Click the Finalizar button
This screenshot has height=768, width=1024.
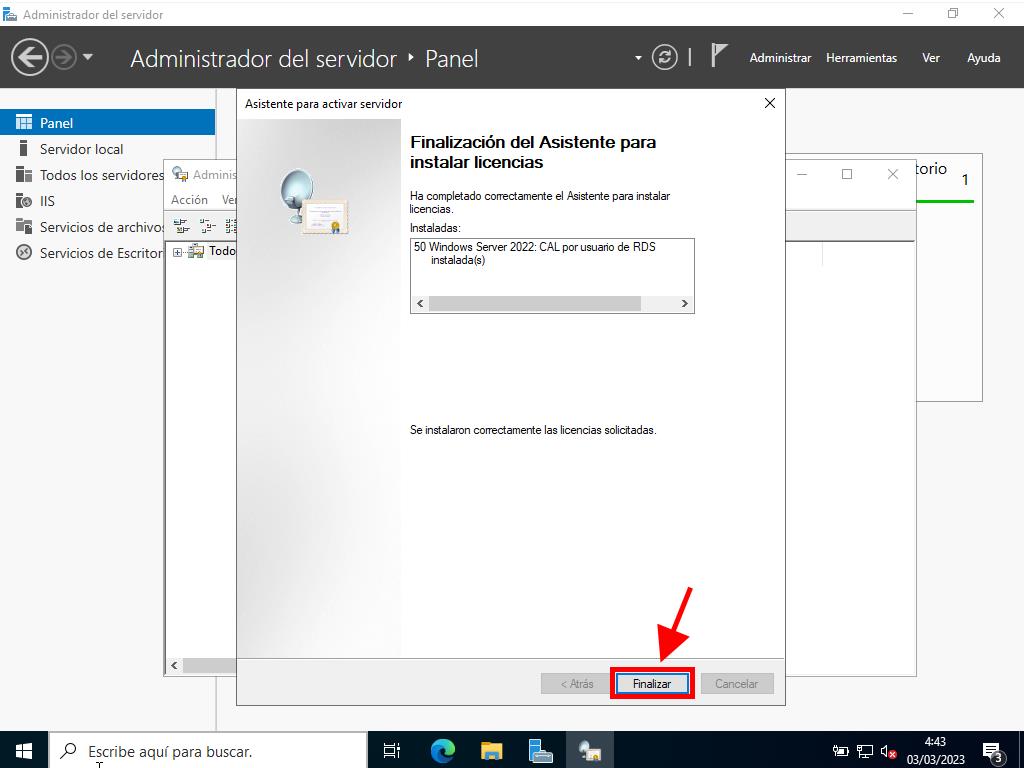pos(651,684)
